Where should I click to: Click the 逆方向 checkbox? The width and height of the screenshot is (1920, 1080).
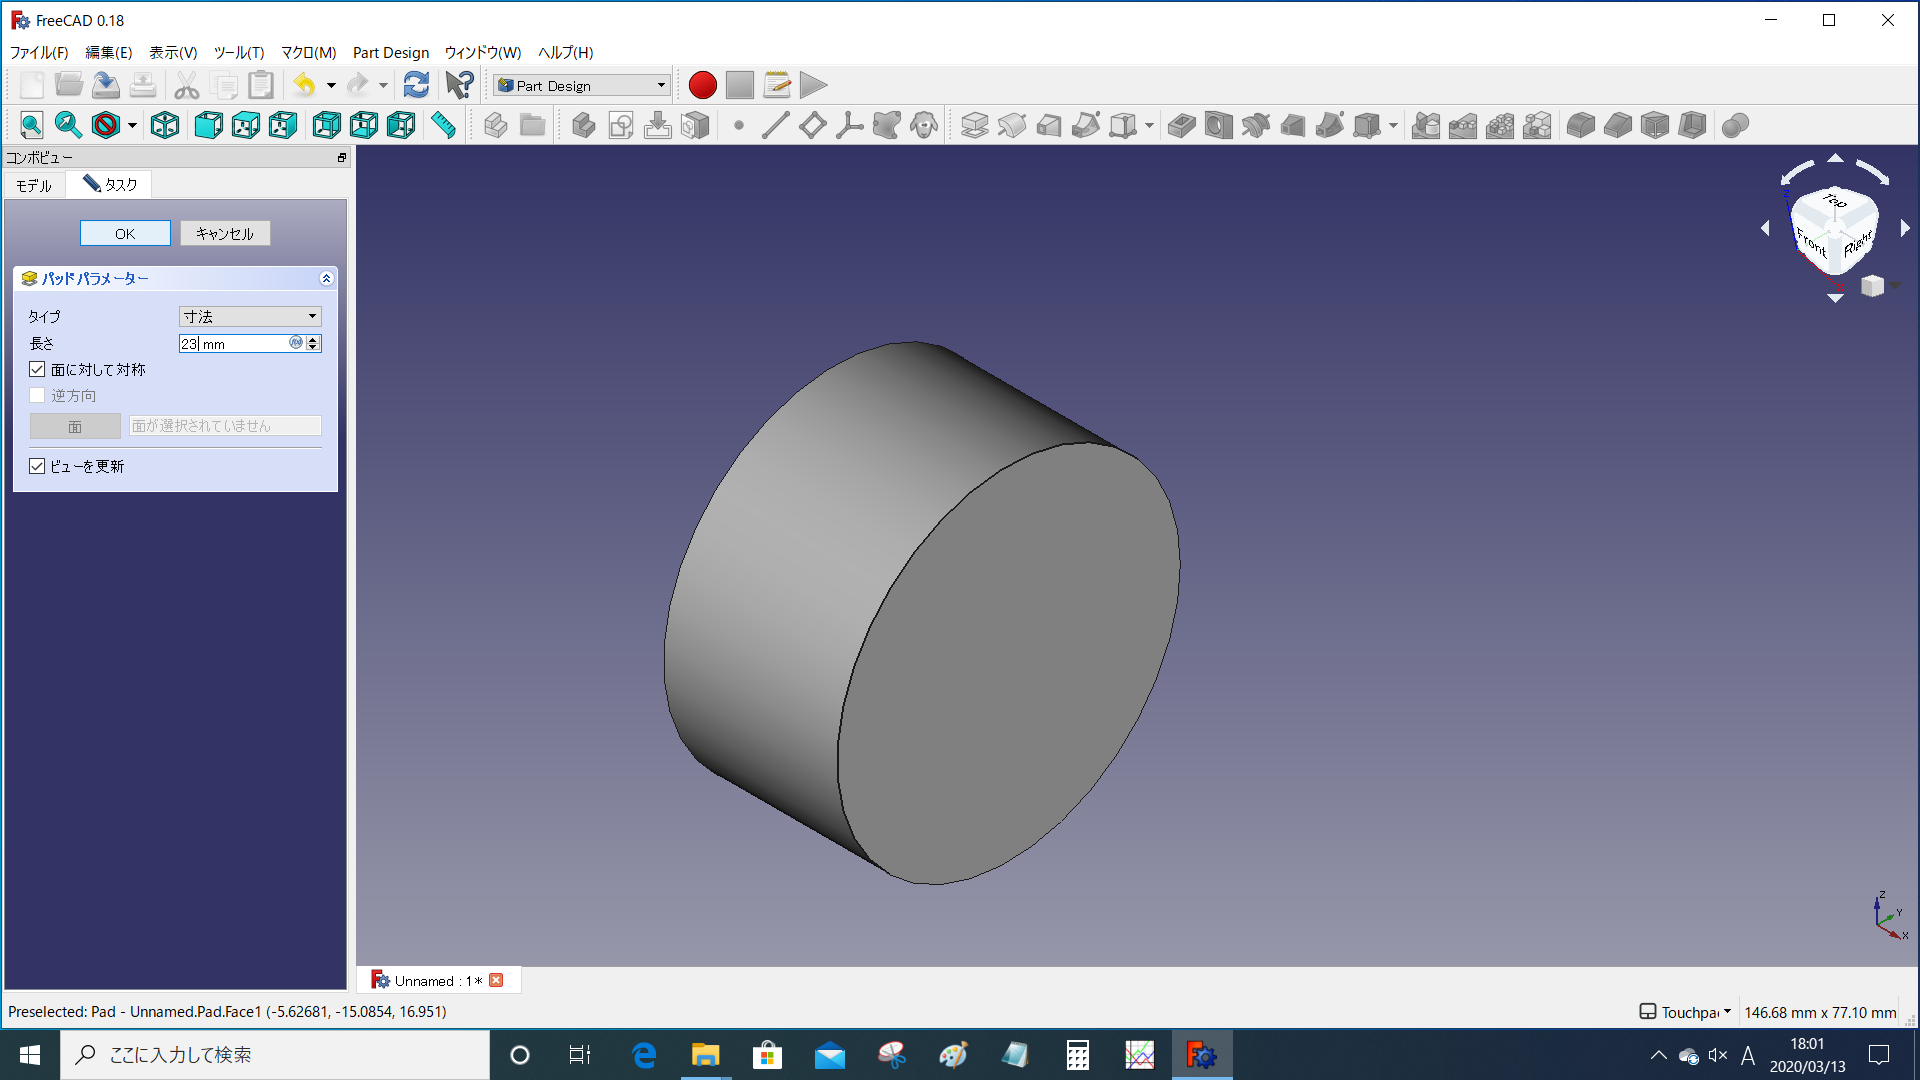37,395
